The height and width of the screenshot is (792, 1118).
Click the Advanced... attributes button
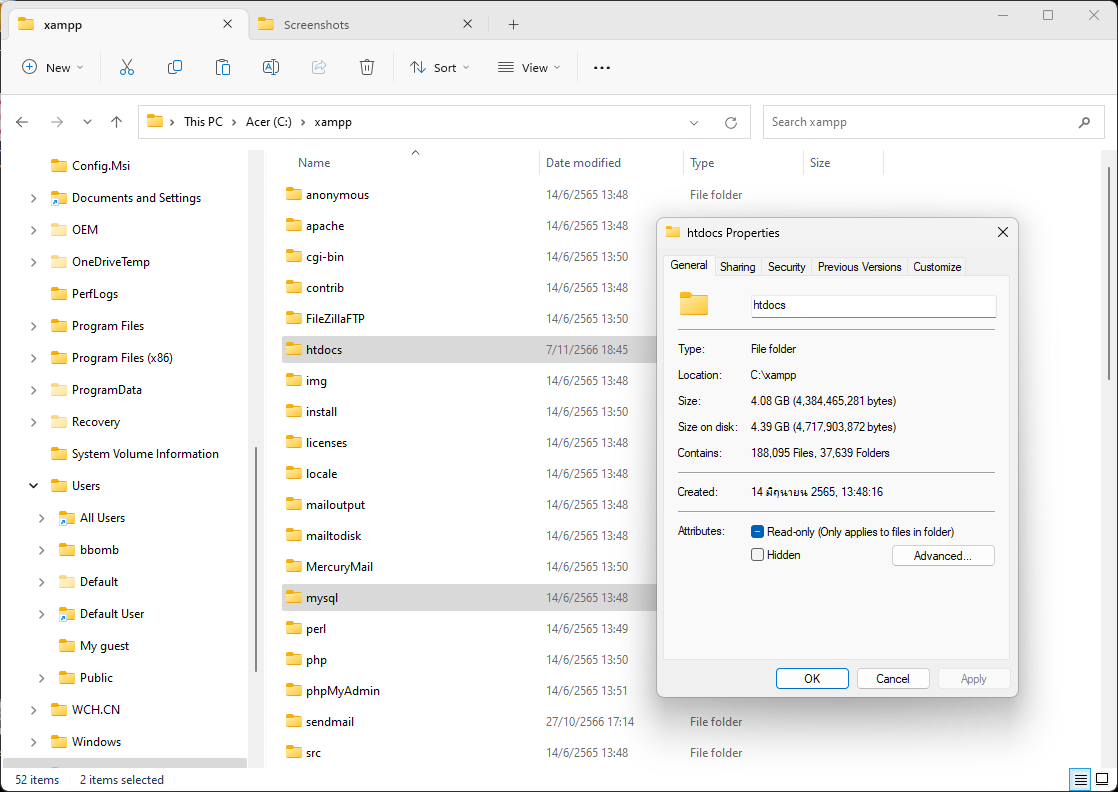pyautogui.click(x=942, y=556)
